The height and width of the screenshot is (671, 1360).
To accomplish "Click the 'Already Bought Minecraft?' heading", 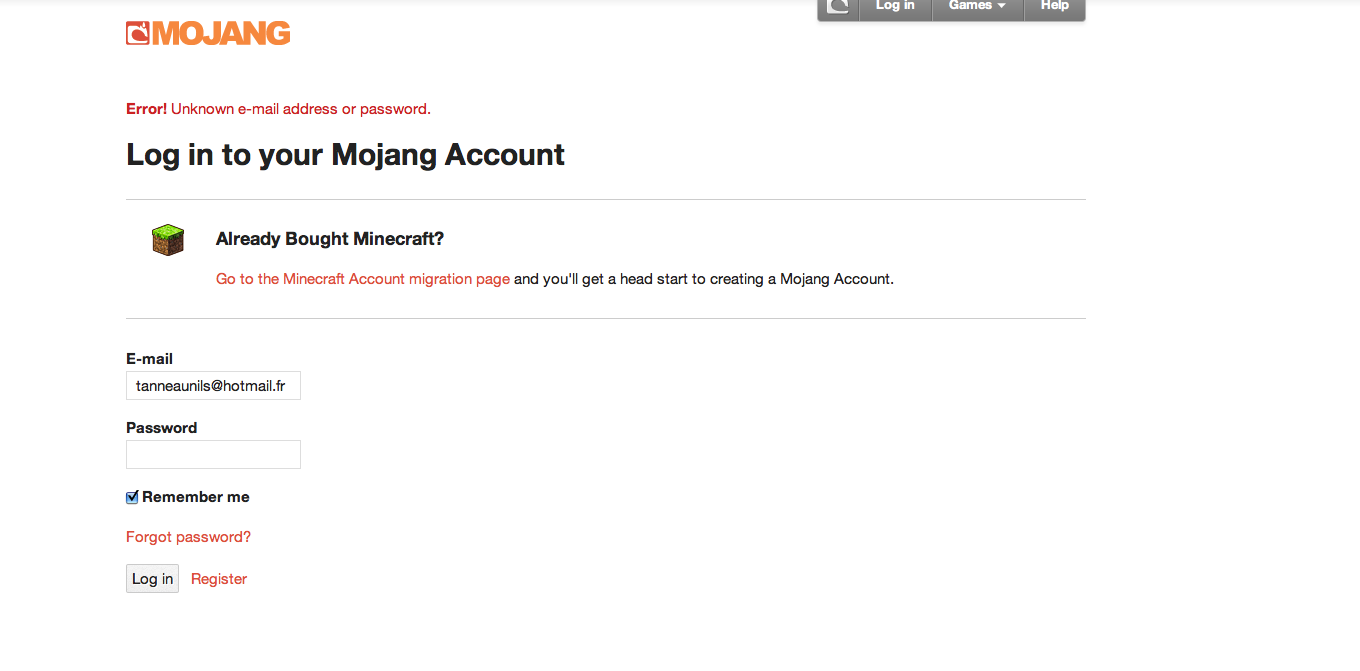I will (330, 239).
